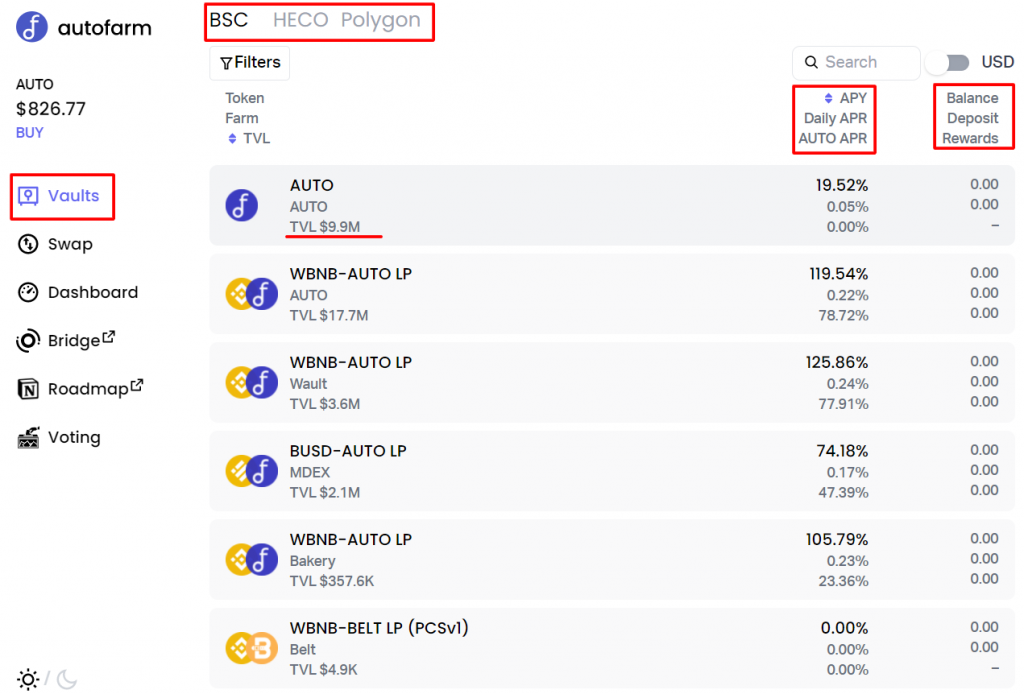The width and height of the screenshot is (1024, 694).
Task: Switch to the HECO network tab
Action: tap(300, 20)
